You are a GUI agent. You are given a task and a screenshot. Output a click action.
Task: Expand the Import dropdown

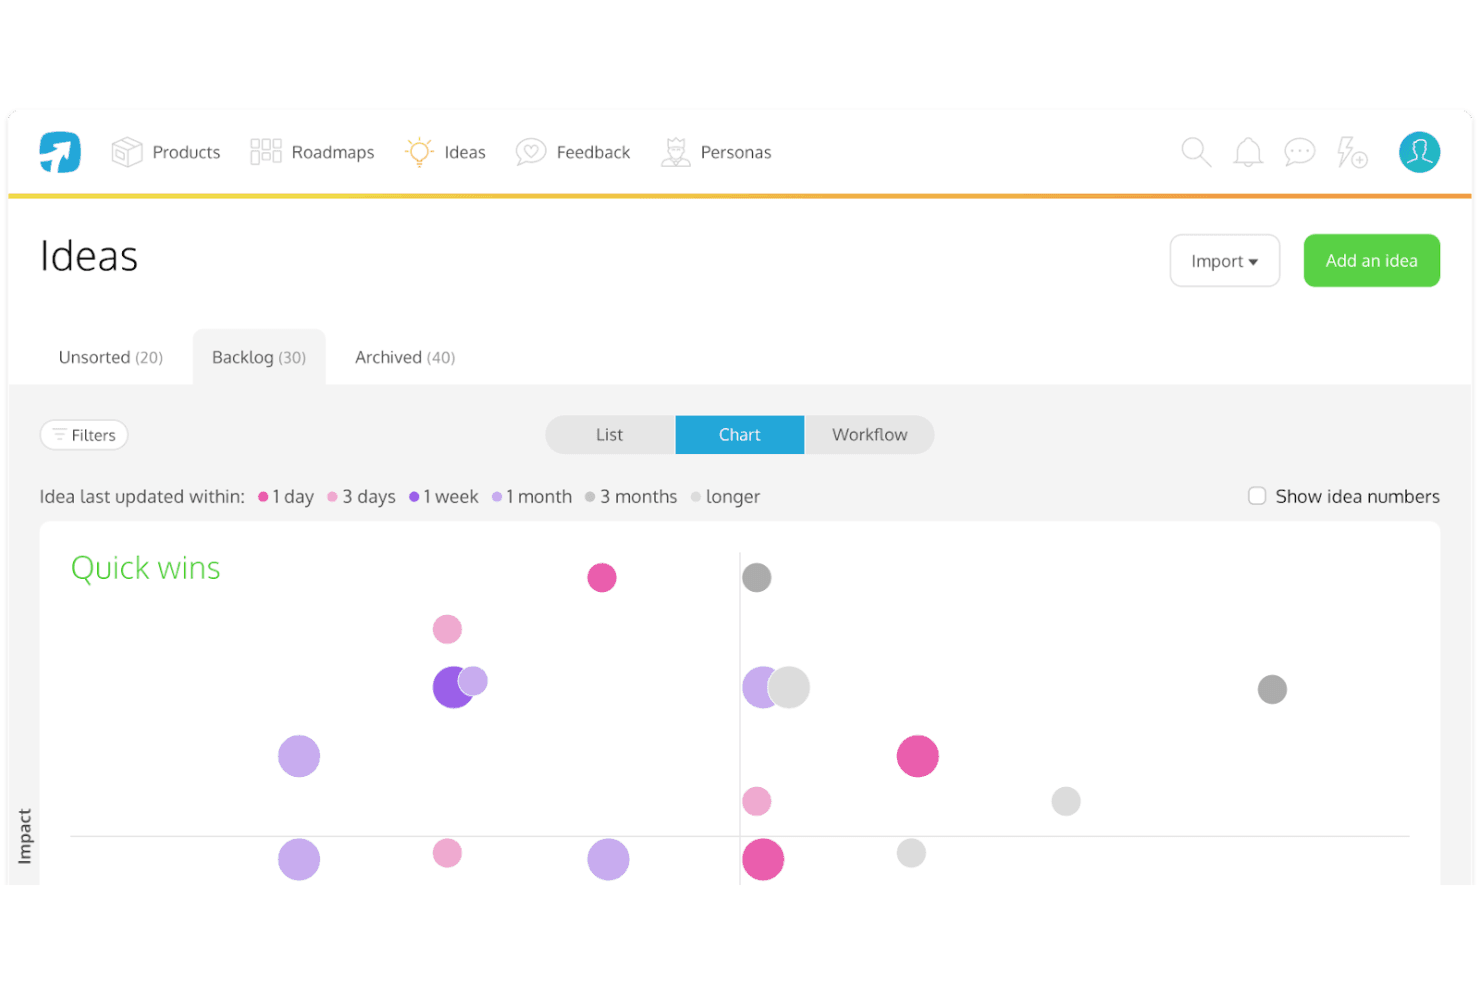(x=1225, y=261)
